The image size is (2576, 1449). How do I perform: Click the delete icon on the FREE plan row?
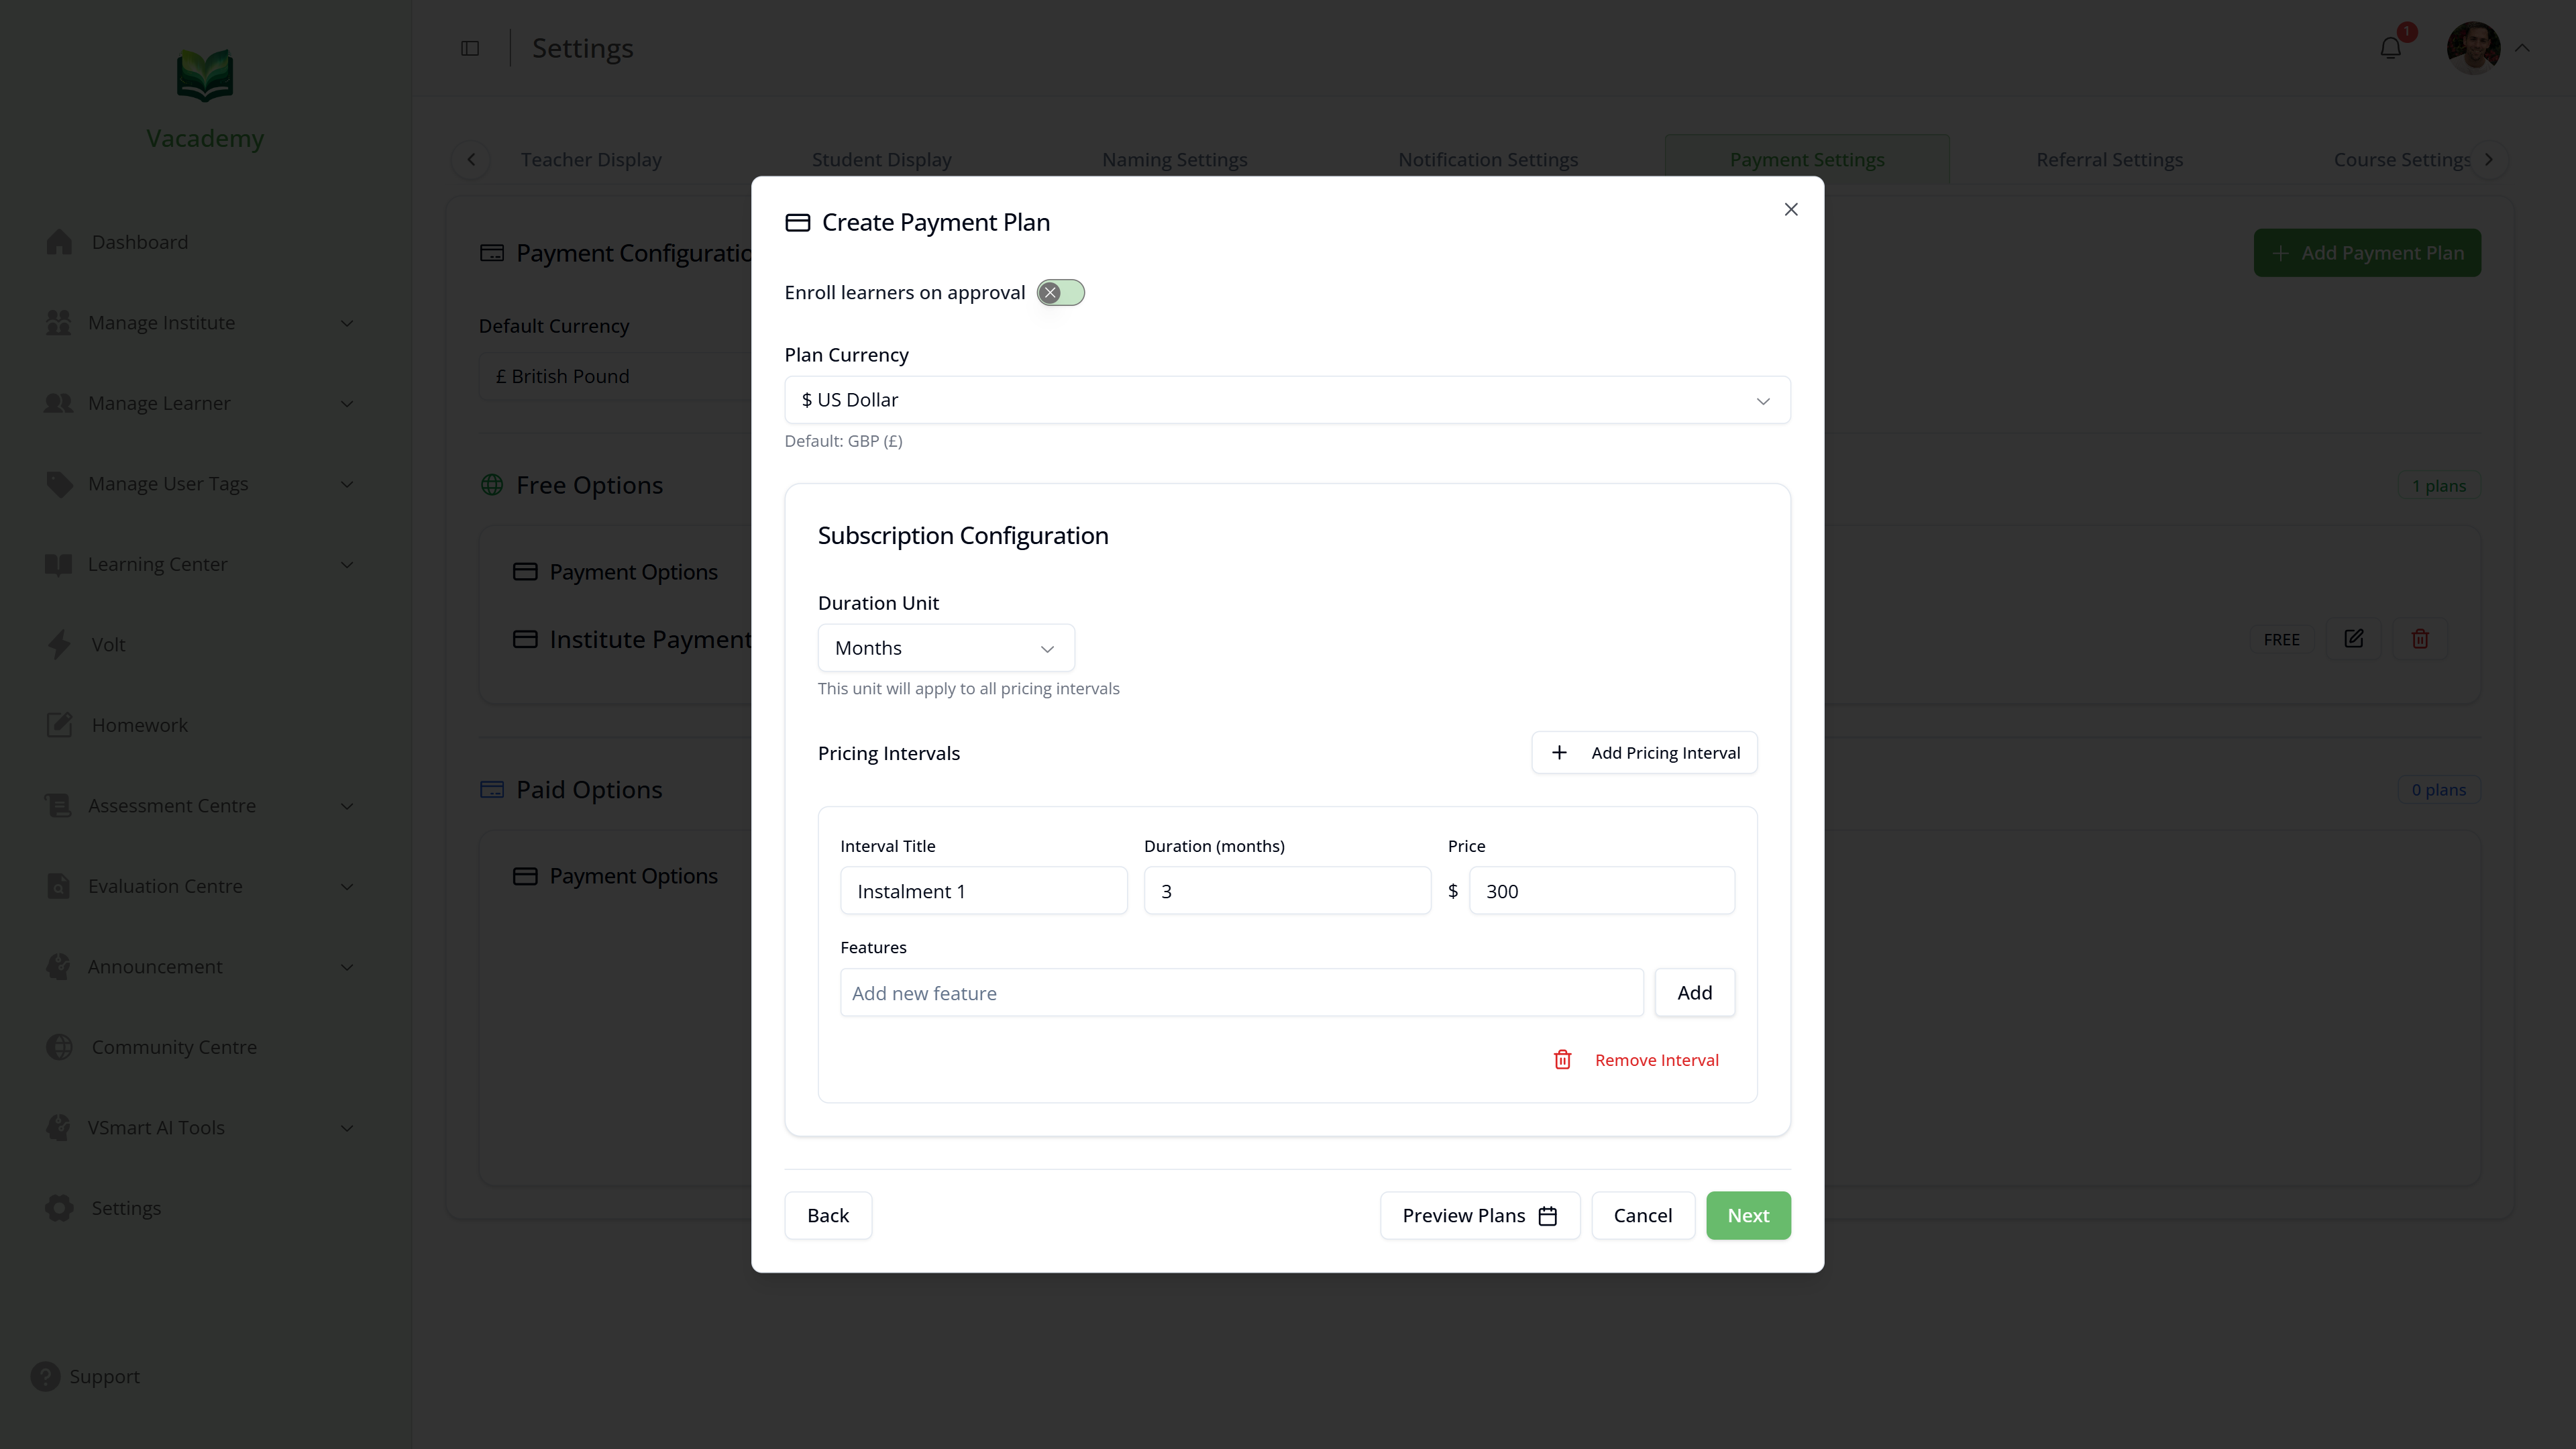[2420, 639]
